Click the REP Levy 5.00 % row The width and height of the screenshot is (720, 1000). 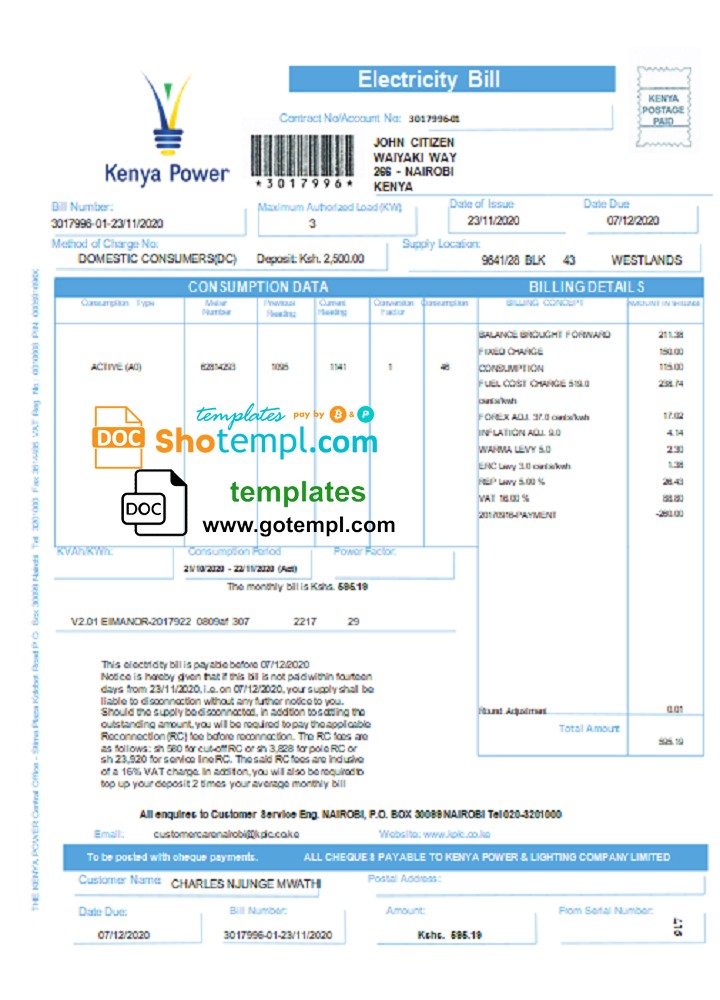click(581, 482)
